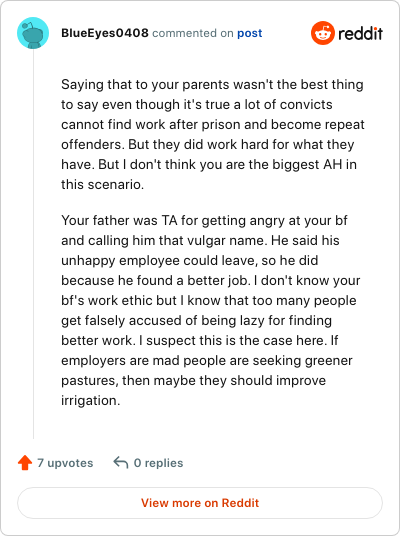
Task: Click the vertical thread line under the avatar
Action: pos(33,244)
